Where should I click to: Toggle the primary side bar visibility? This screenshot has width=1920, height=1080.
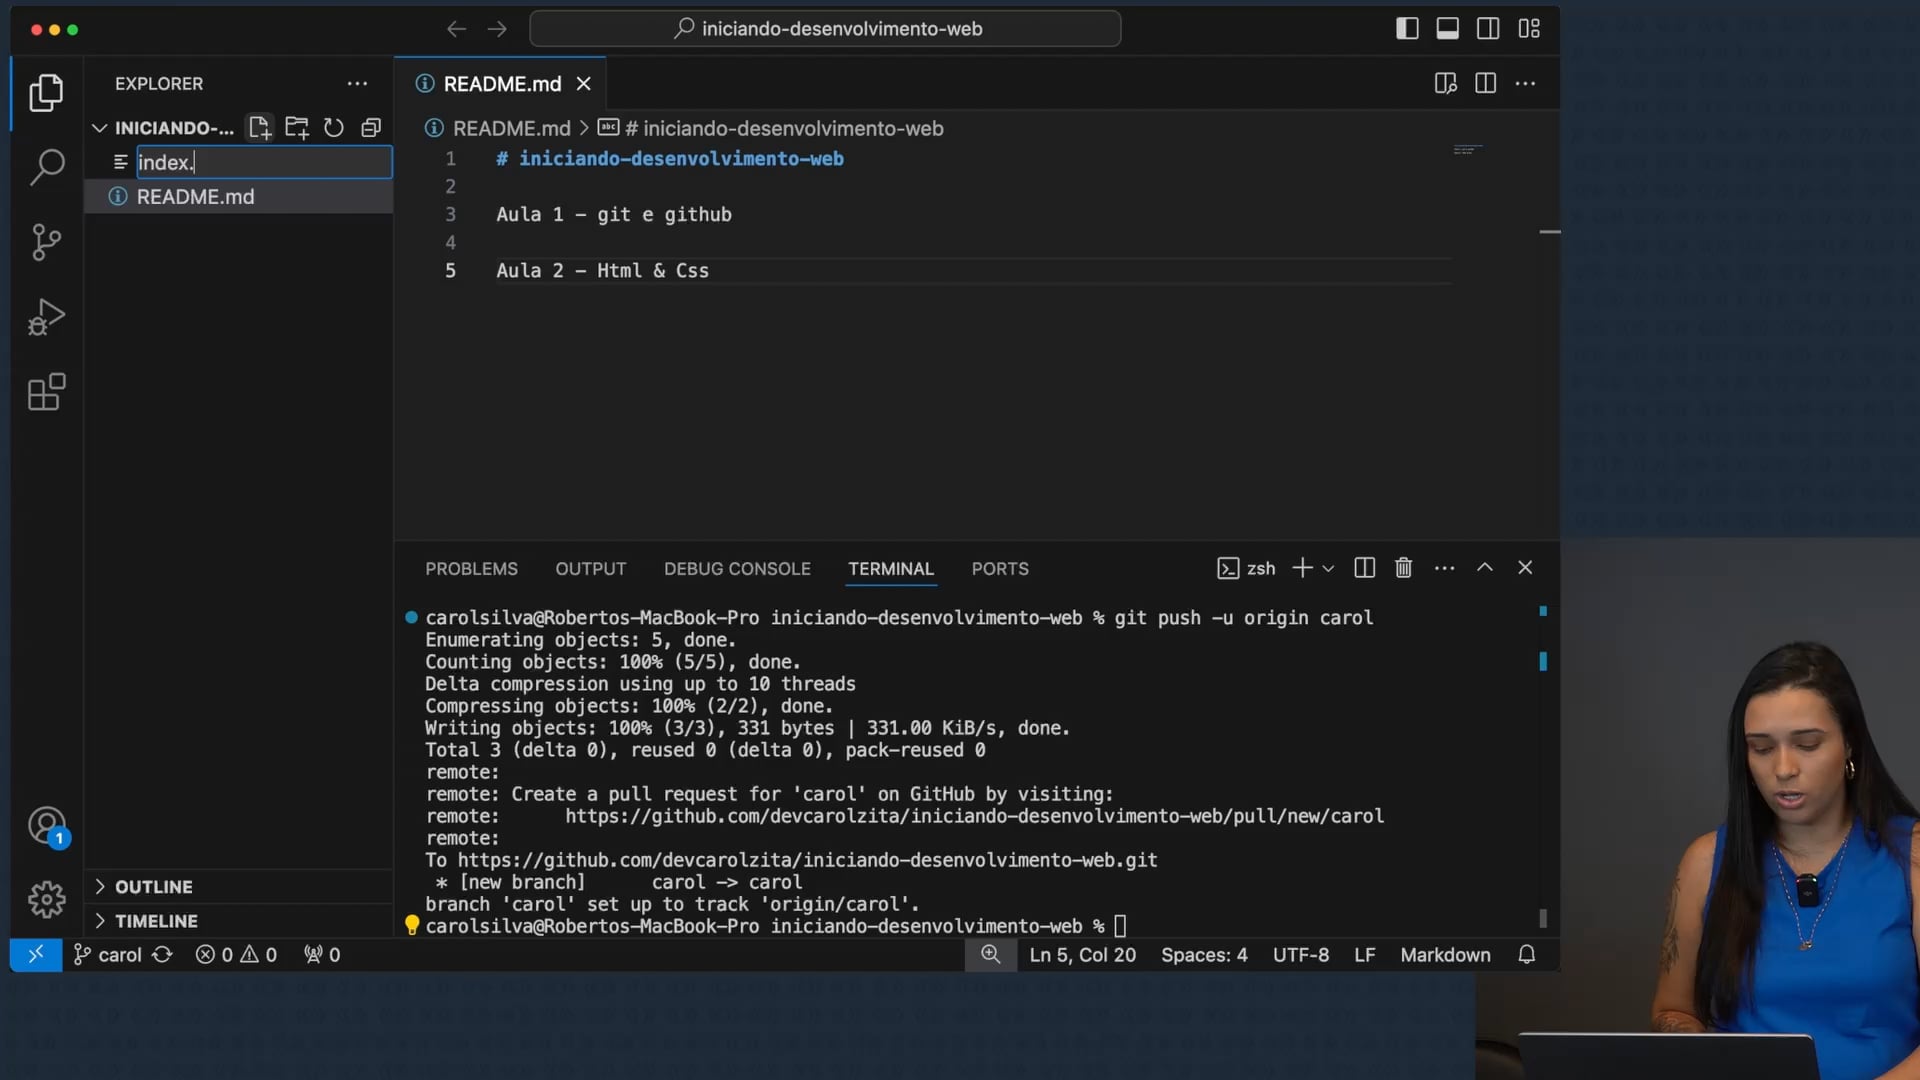(1407, 28)
